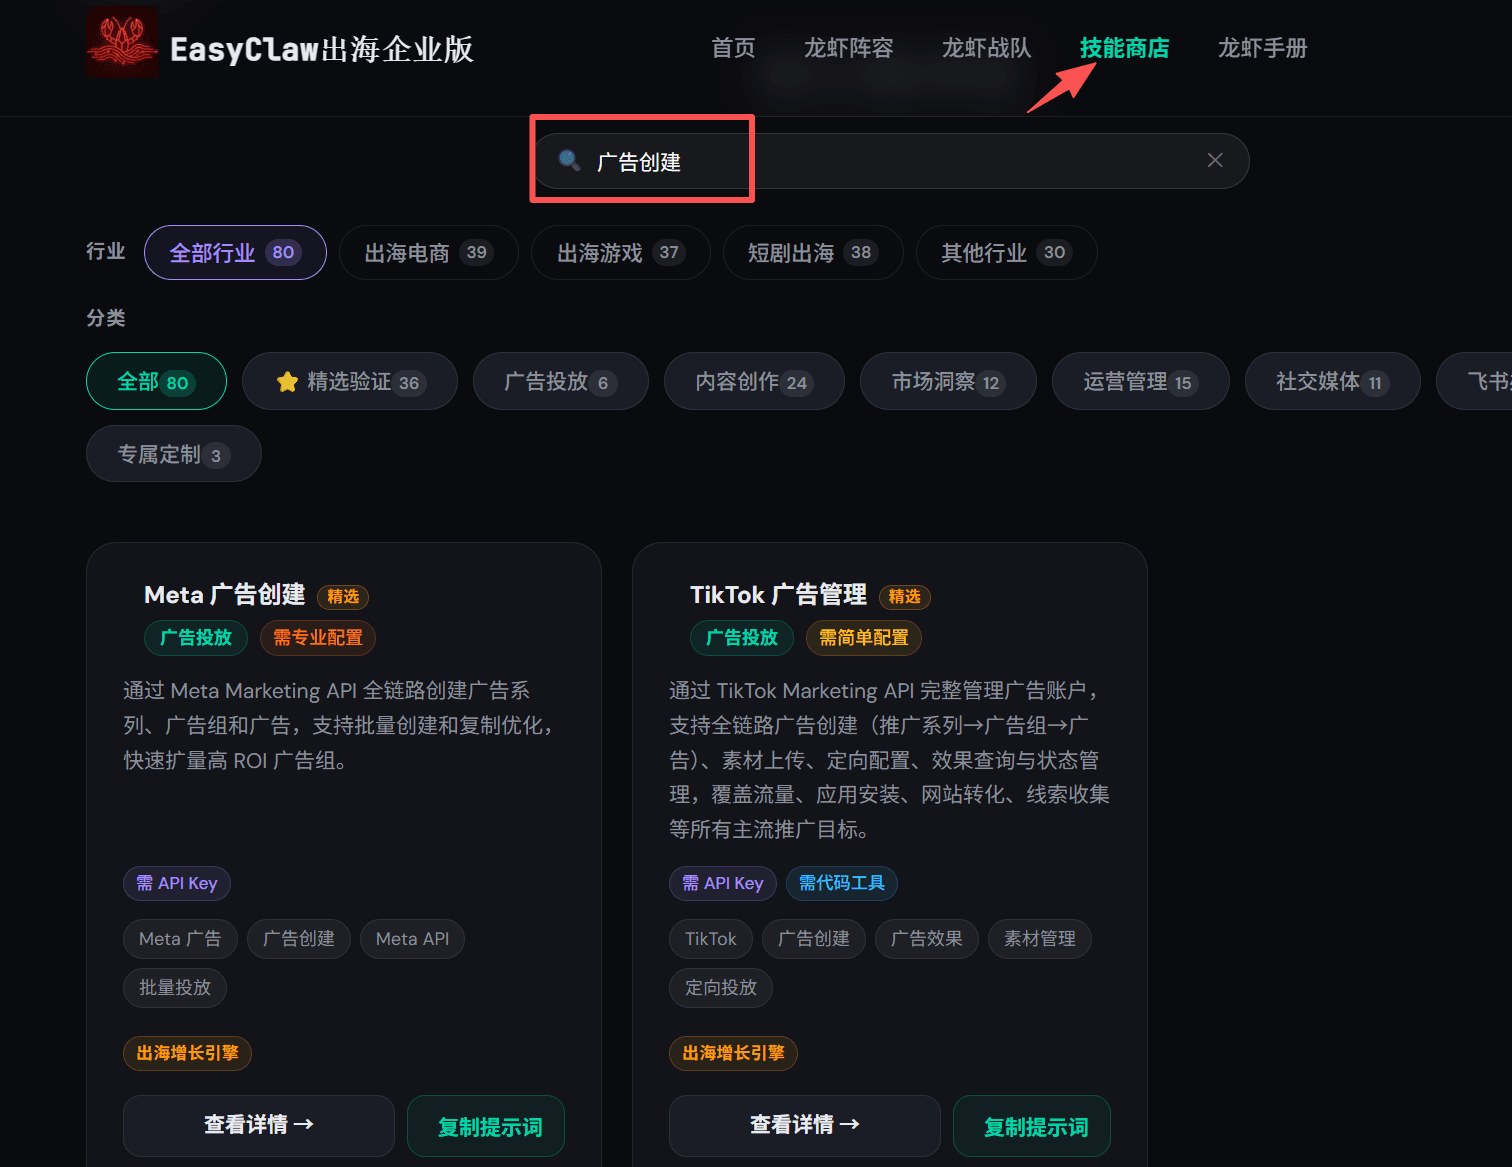Enable the 短剧出海 industry filter

(812, 252)
